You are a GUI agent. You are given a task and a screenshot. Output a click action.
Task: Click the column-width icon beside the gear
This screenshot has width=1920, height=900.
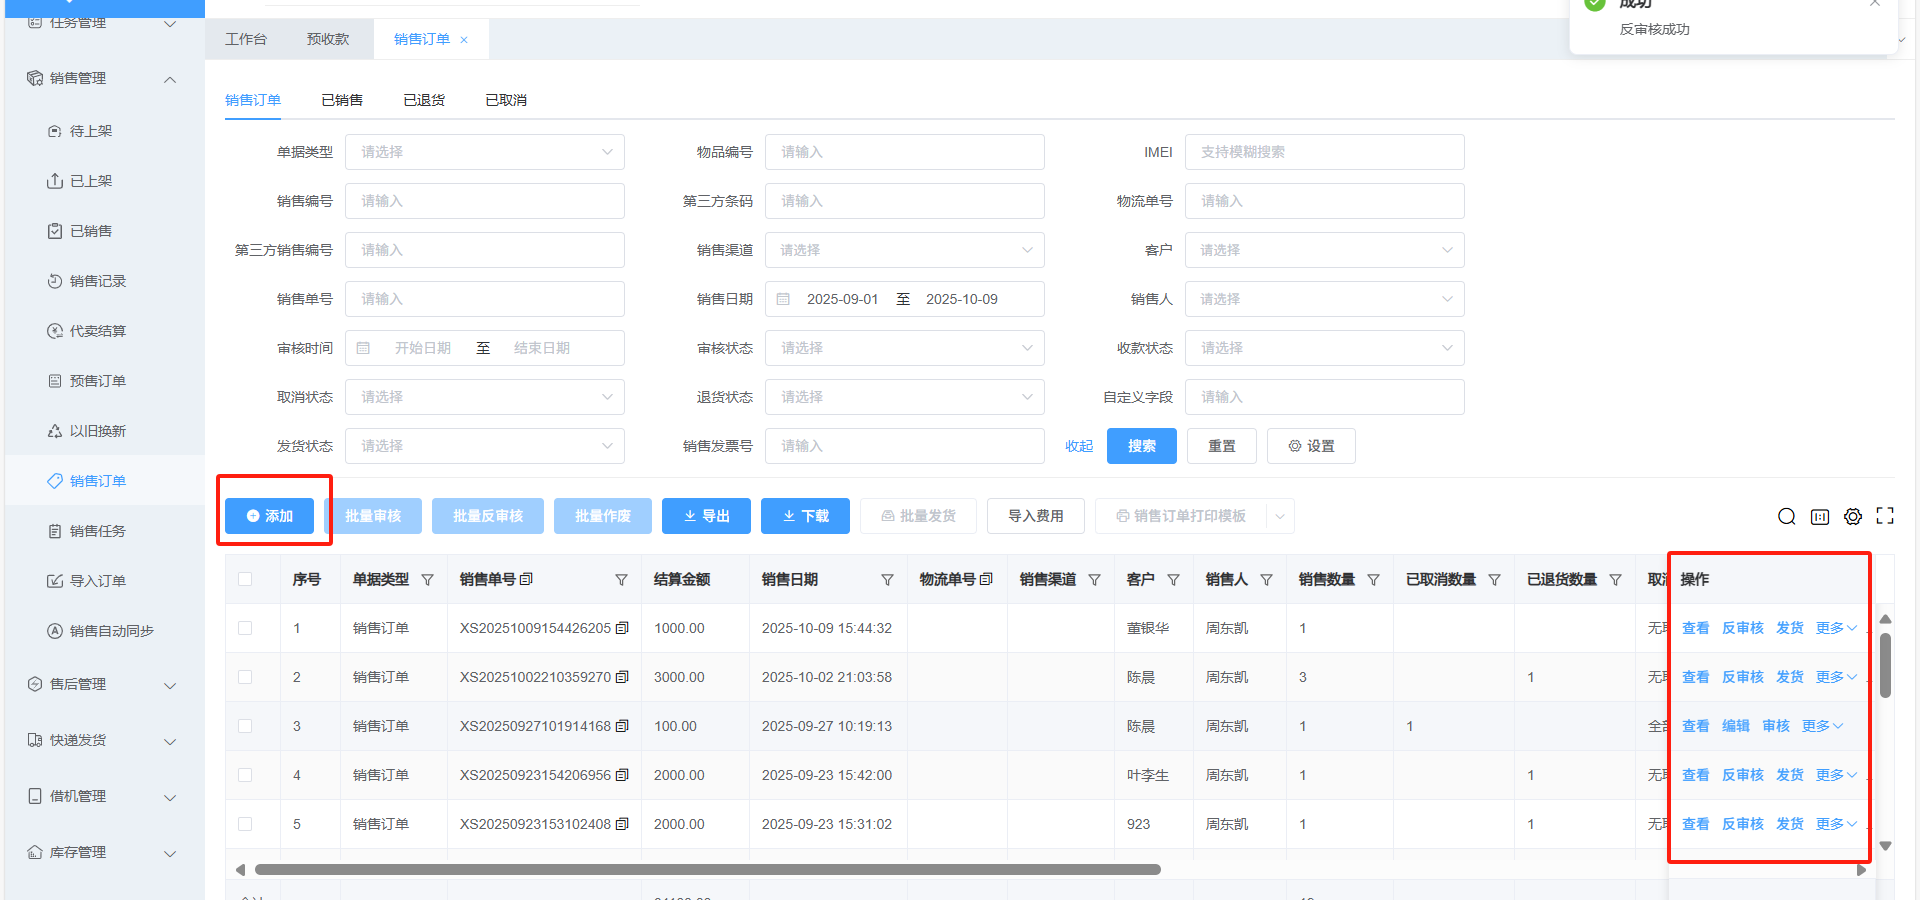[x=1820, y=516]
